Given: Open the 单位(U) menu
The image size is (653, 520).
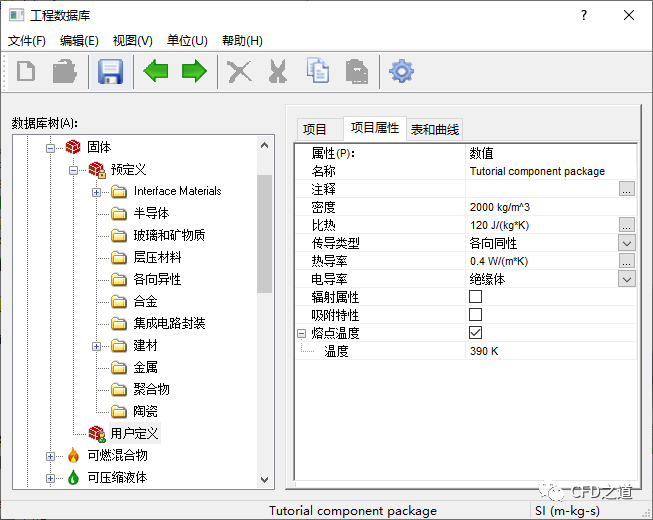Looking at the screenshot, I should tap(187, 41).
